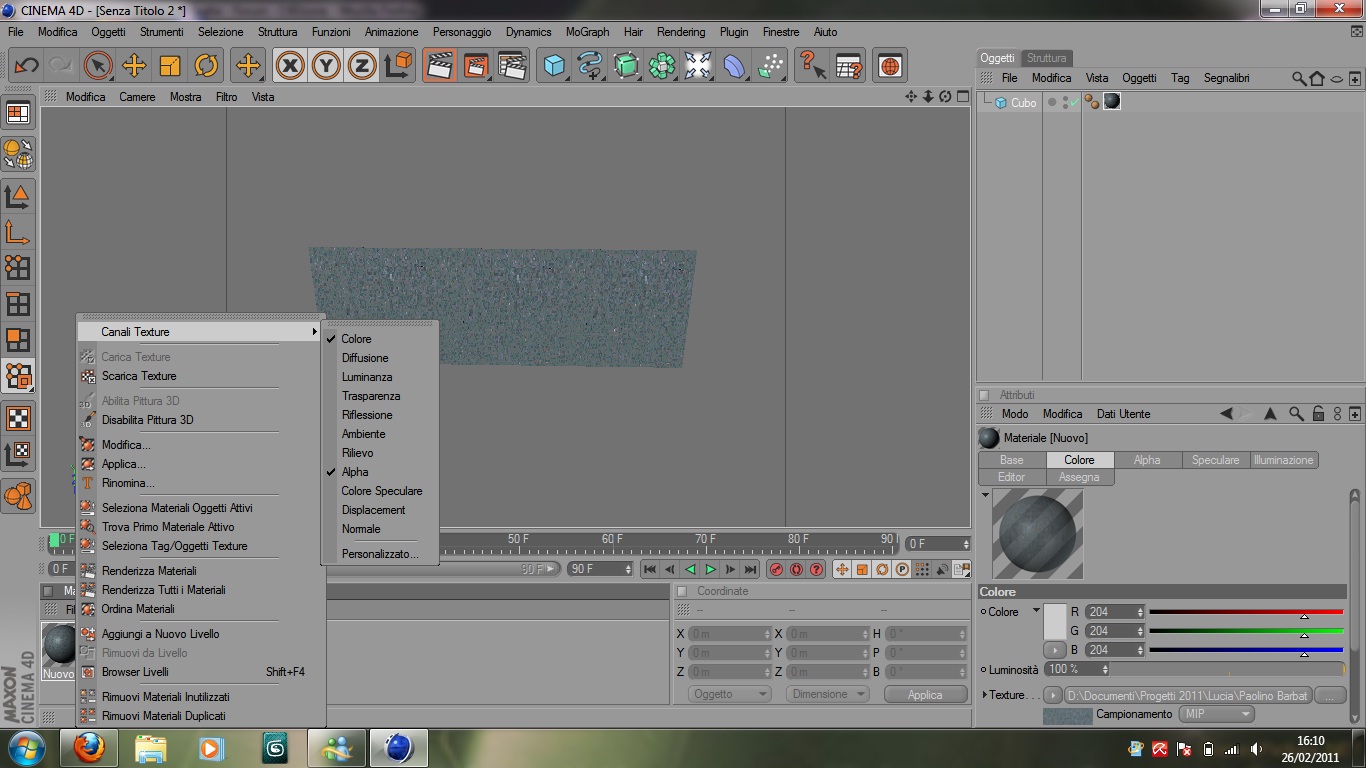This screenshot has height=768, width=1366.
Task: Enable the Luminanza texture channel
Action: pos(367,377)
